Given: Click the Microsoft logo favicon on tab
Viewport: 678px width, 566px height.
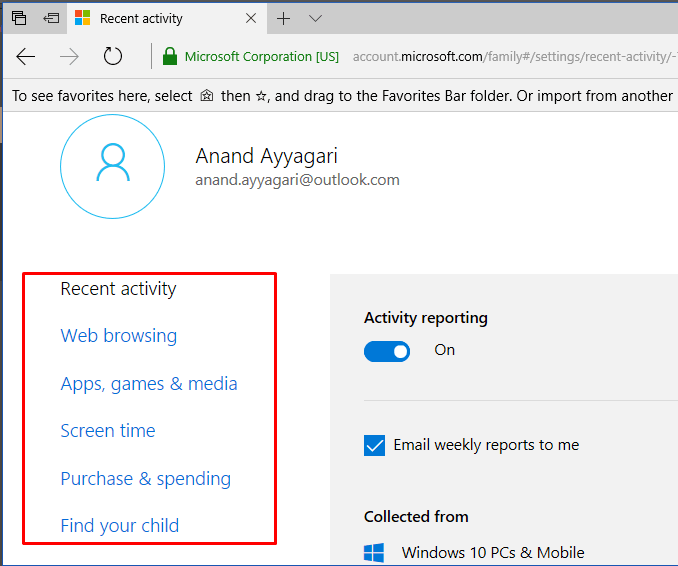Looking at the screenshot, I should (x=83, y=18).
